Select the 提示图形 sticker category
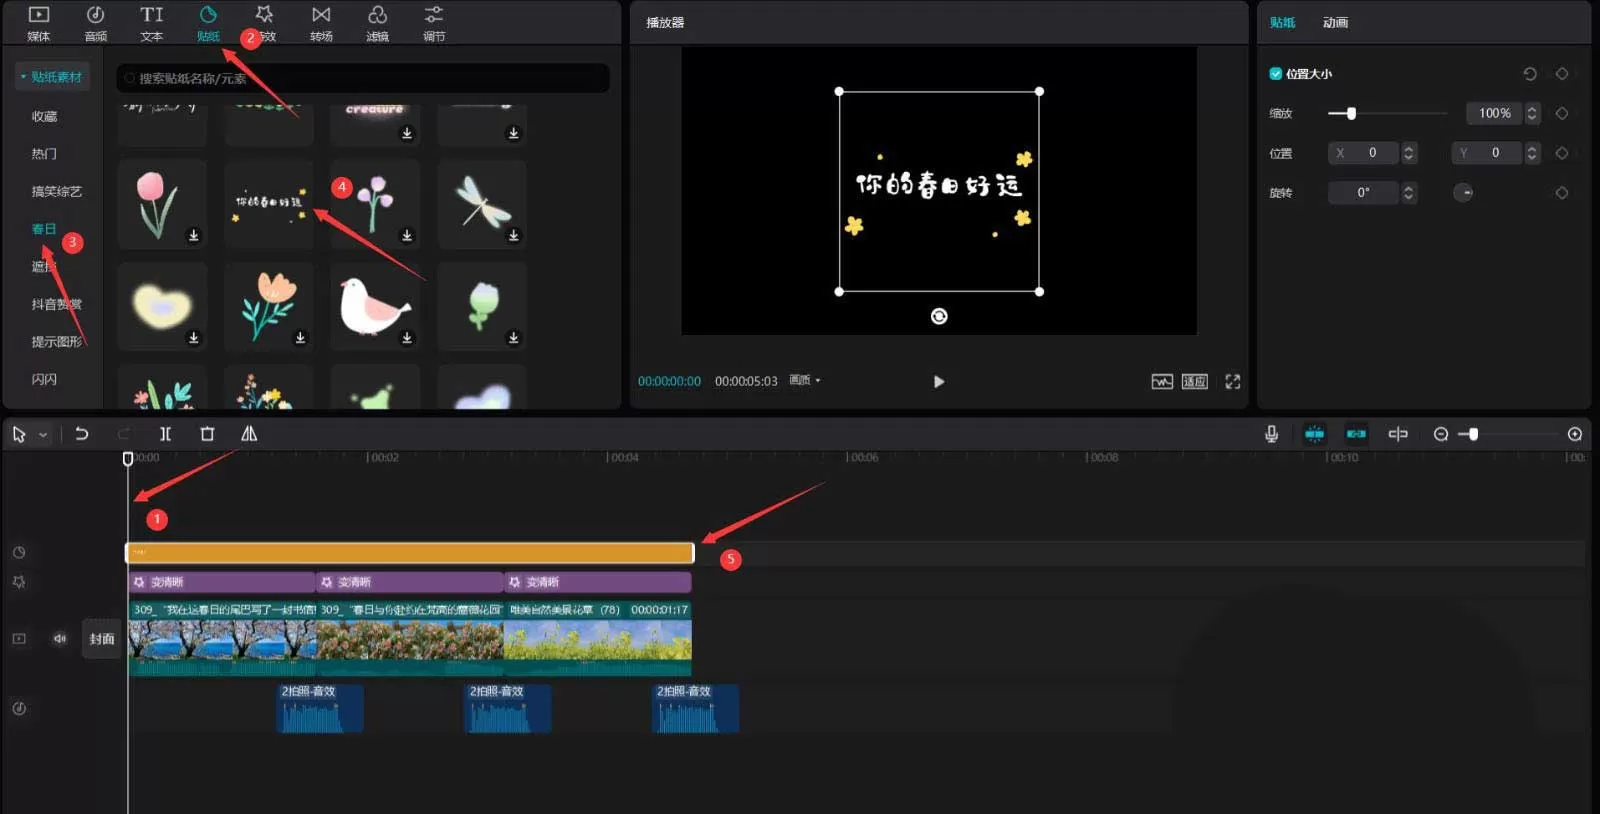Image resolution: width=1600 pixels, height=814 pixels. (56, 342)
